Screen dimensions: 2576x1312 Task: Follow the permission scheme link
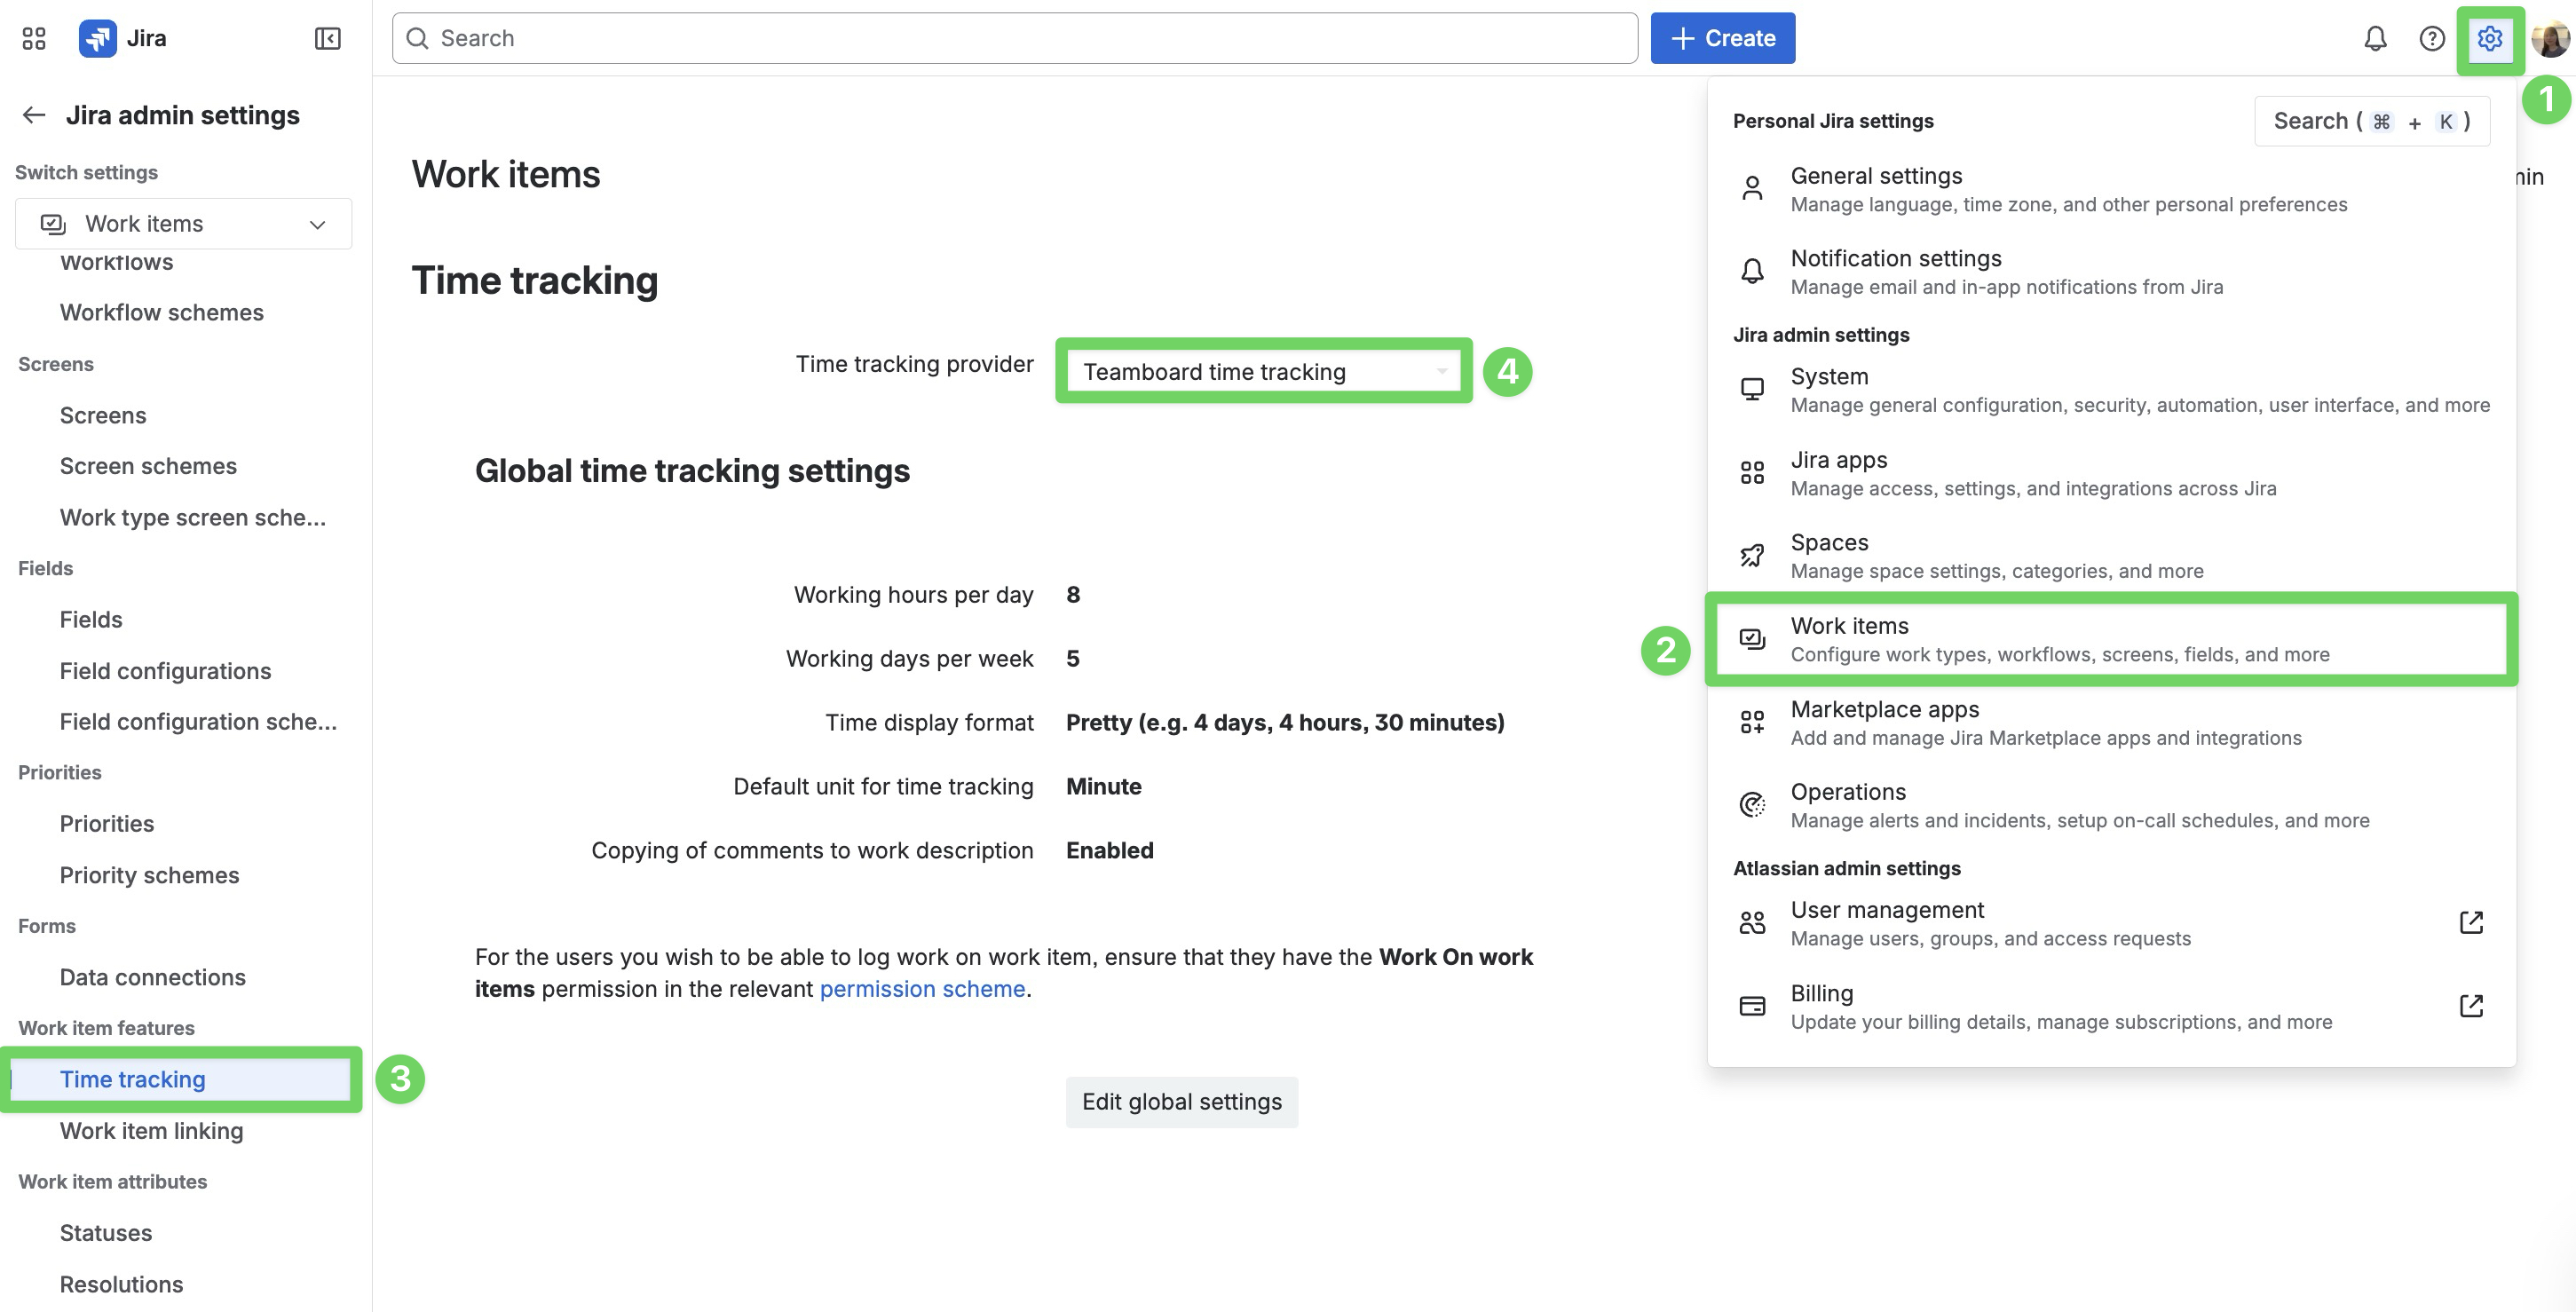pos(922,989)
